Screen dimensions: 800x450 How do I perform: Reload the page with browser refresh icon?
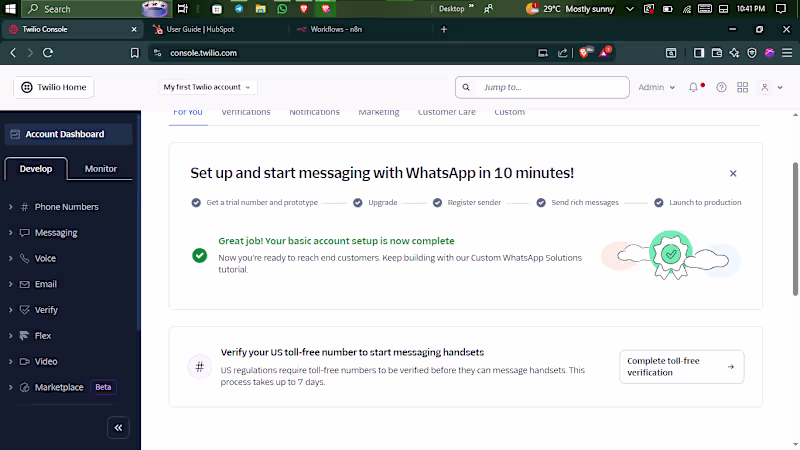point(48,53)
